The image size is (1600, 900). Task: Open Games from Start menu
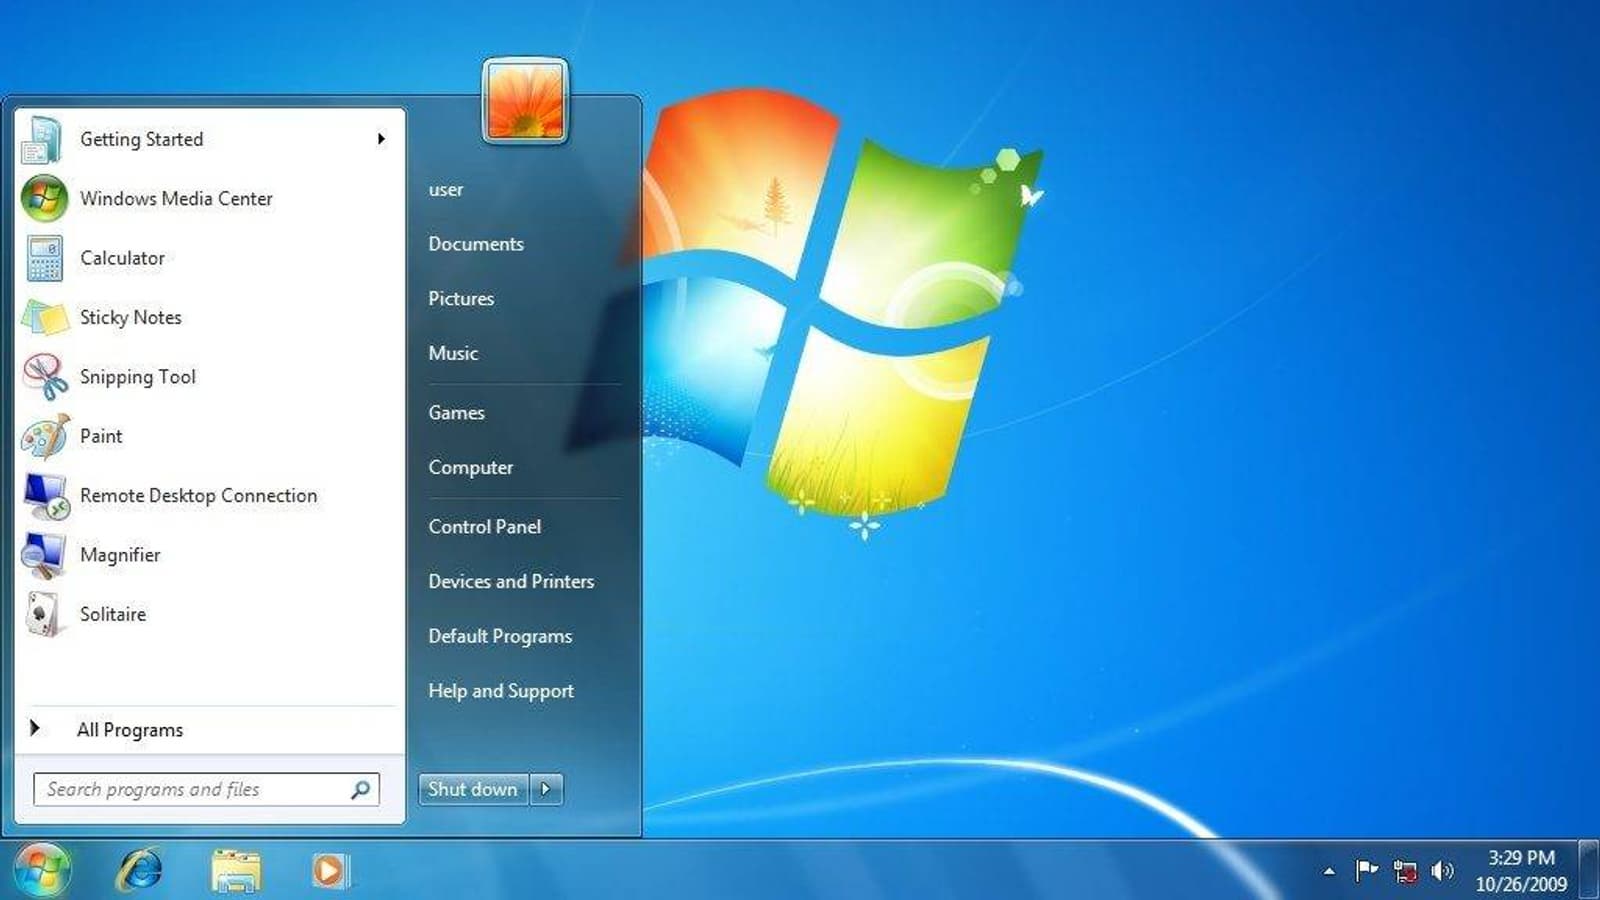pyautogui.click(x=456, y=413)
